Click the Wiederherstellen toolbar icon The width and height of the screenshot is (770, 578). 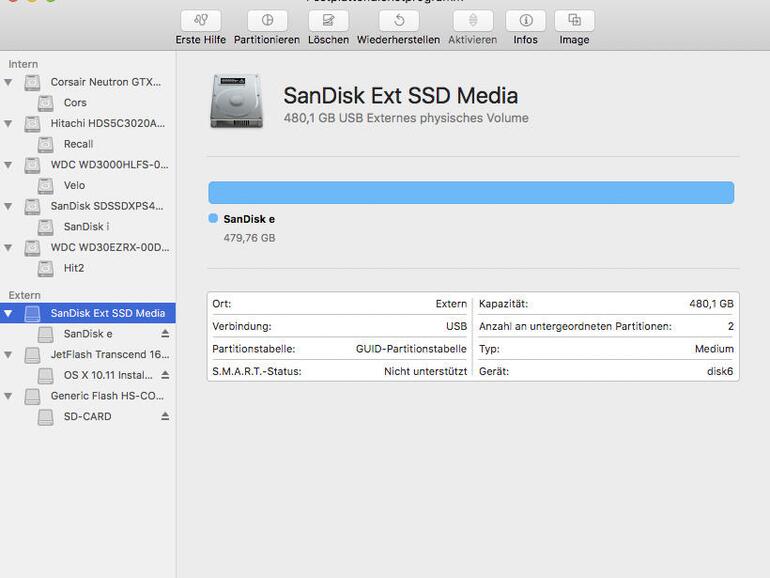pyautogui.click(x=398, y=21)
